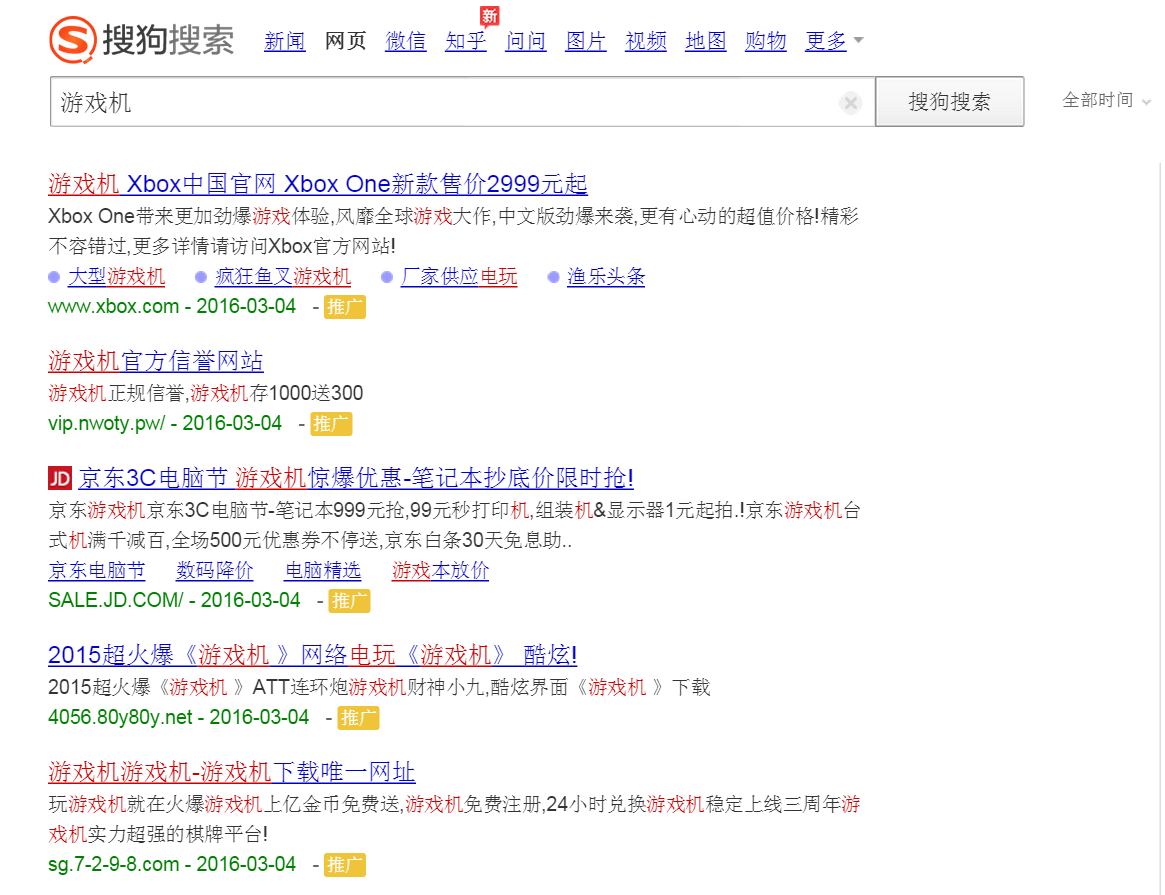Open the 视频 tab

tap(646, 41)
